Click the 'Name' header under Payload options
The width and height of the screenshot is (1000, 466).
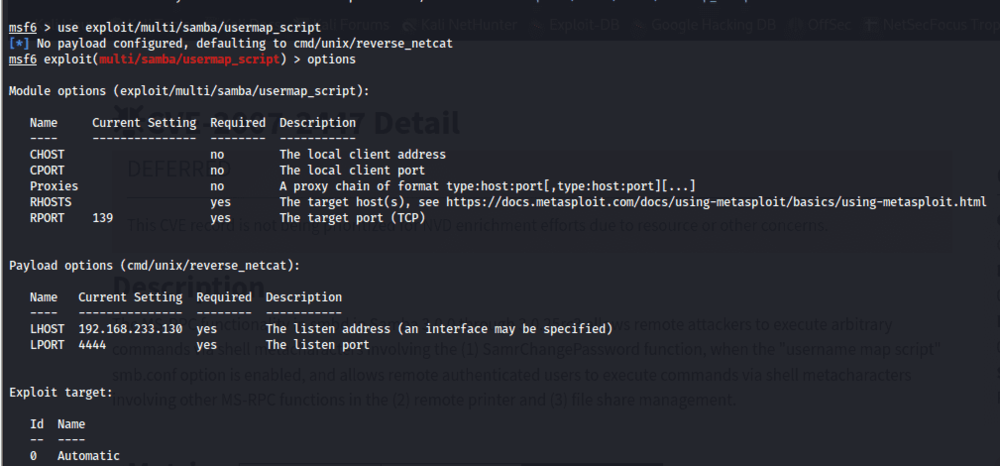tap(43, 297)
